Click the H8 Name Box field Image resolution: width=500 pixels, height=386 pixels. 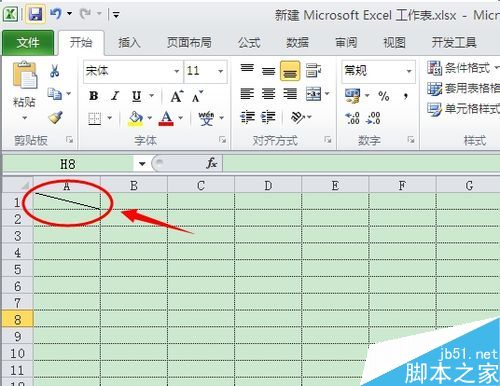point(68,164)
